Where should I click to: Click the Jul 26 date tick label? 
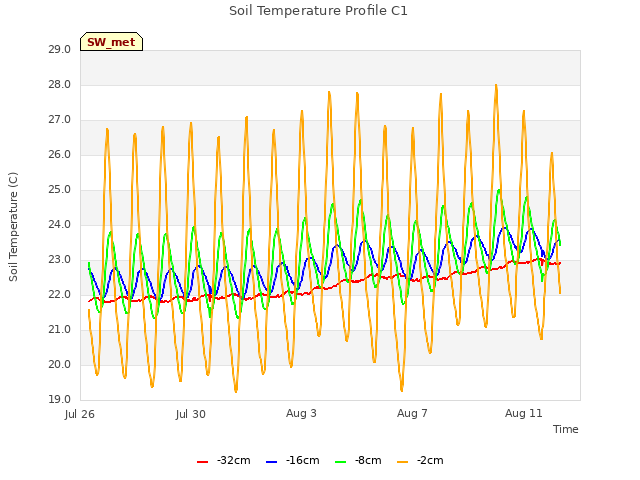click(x=80, y=414)
